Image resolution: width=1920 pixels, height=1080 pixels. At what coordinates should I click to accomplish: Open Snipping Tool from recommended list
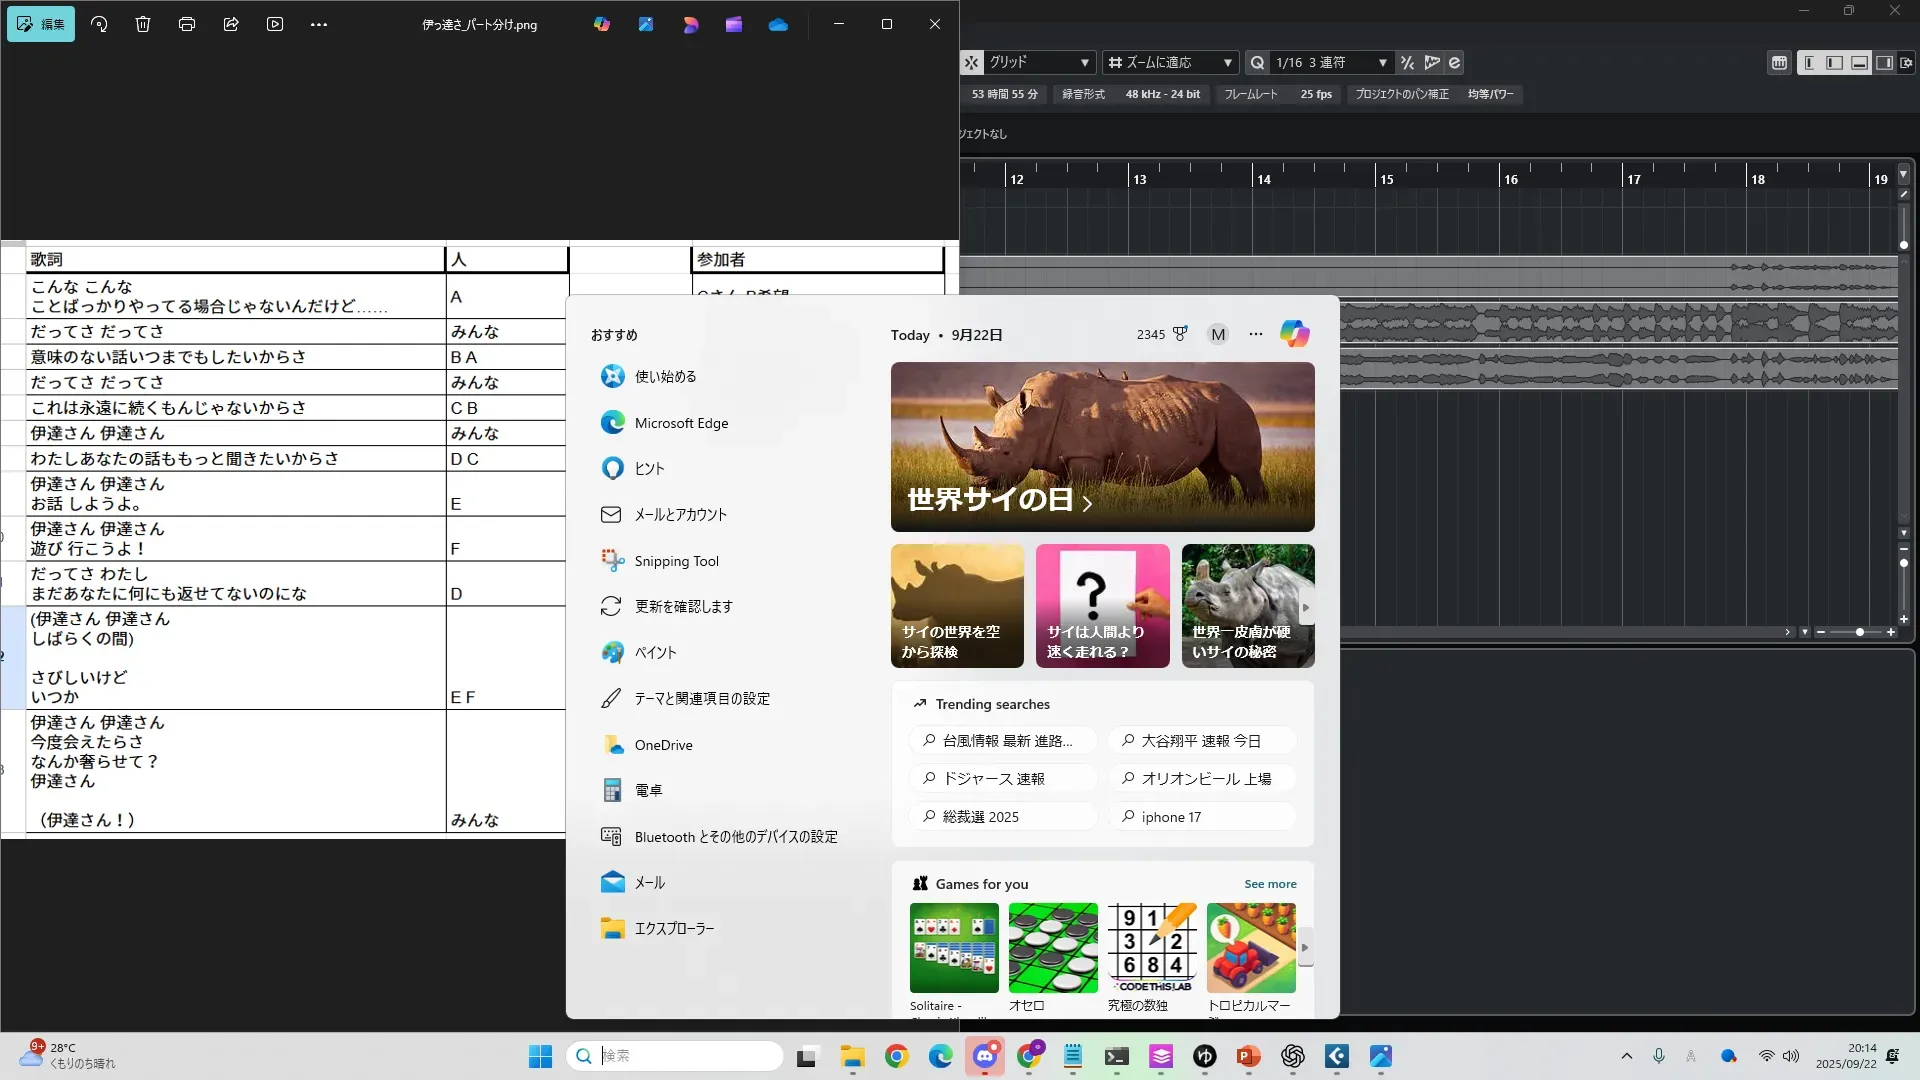point(676,561)
